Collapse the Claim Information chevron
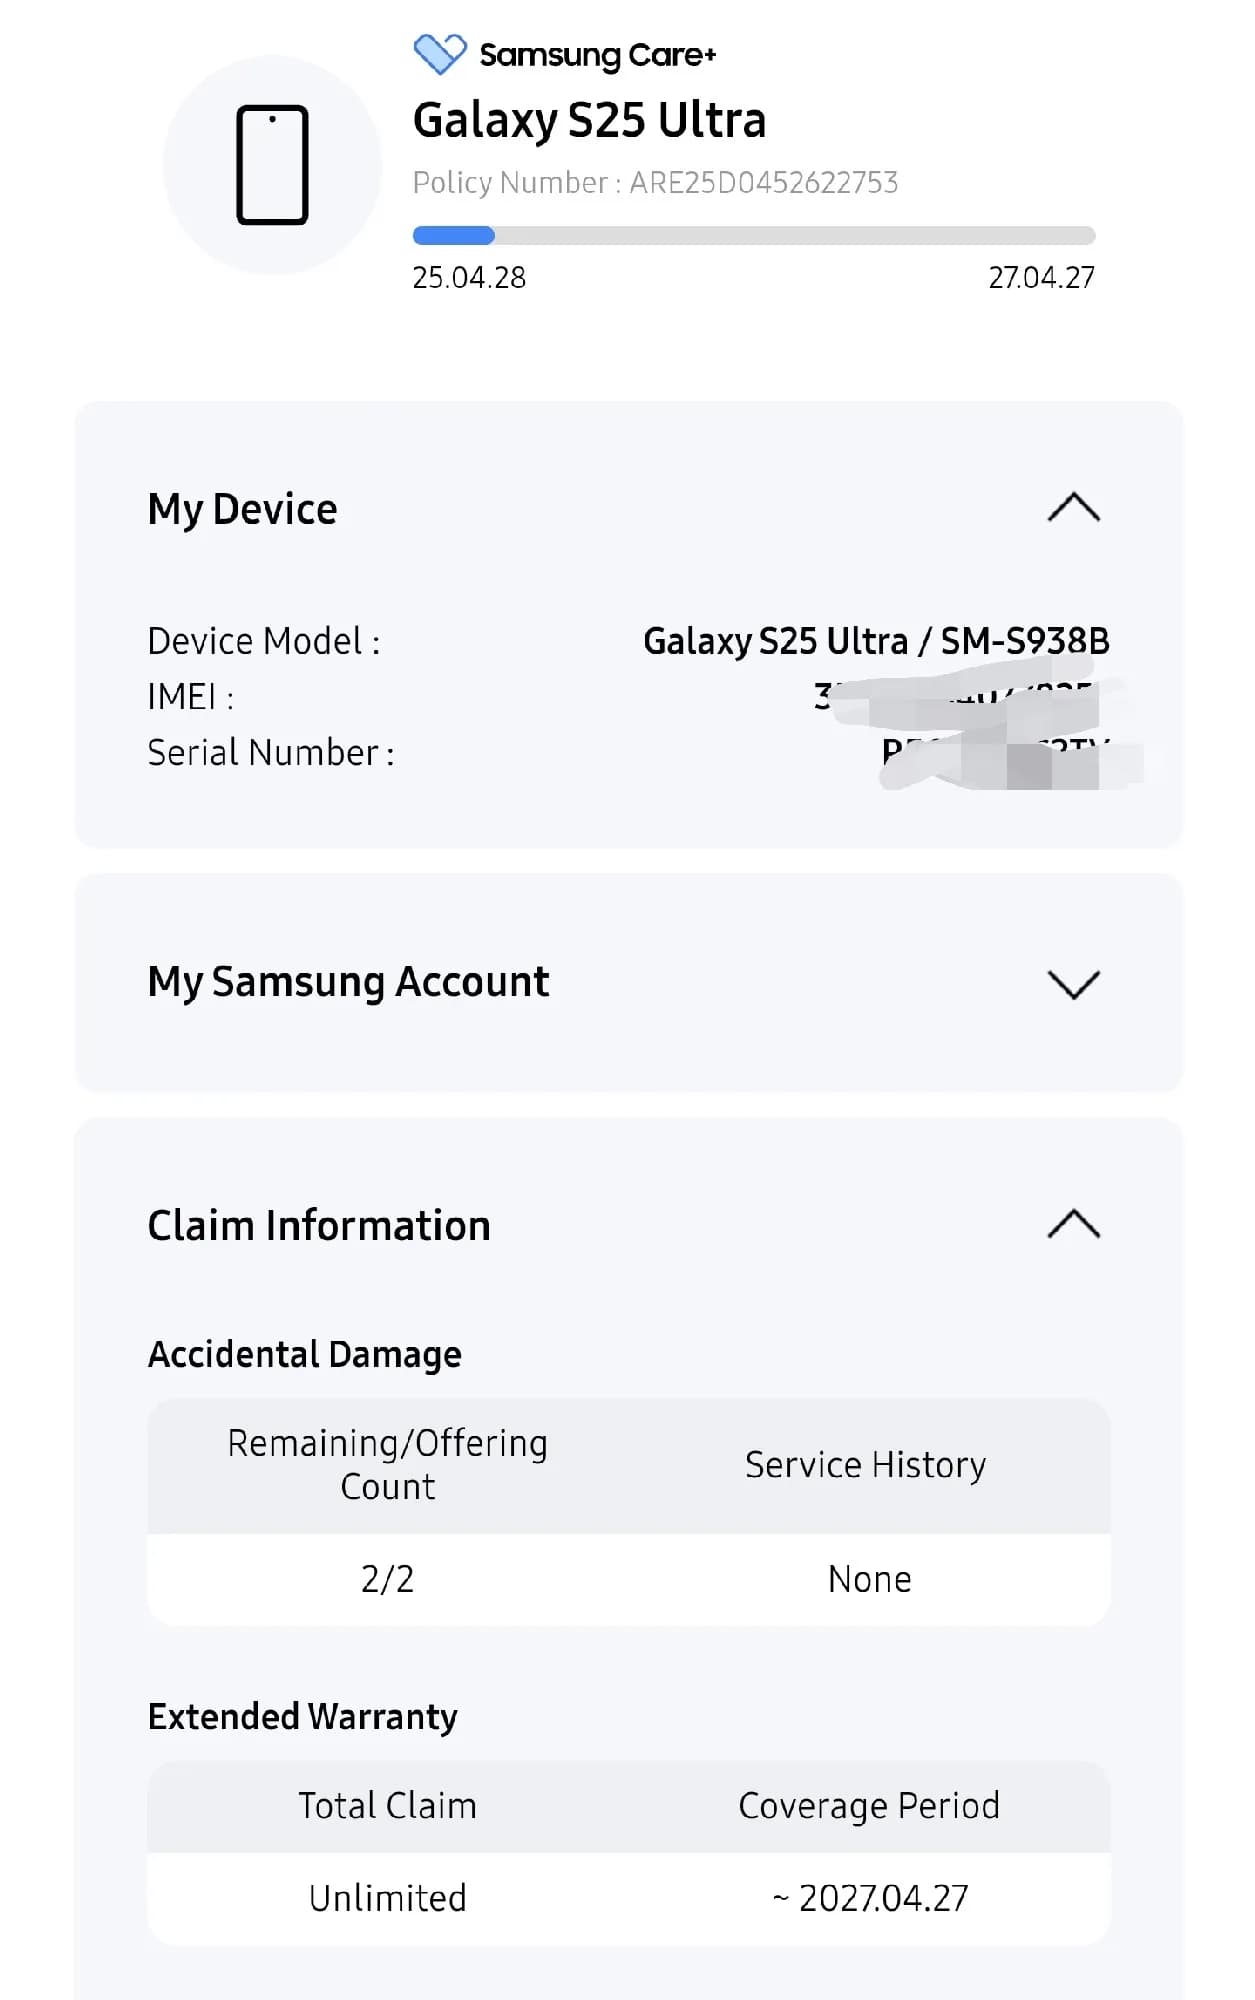The height and width of the screenshot is (2000, 1255). 1073,1224
